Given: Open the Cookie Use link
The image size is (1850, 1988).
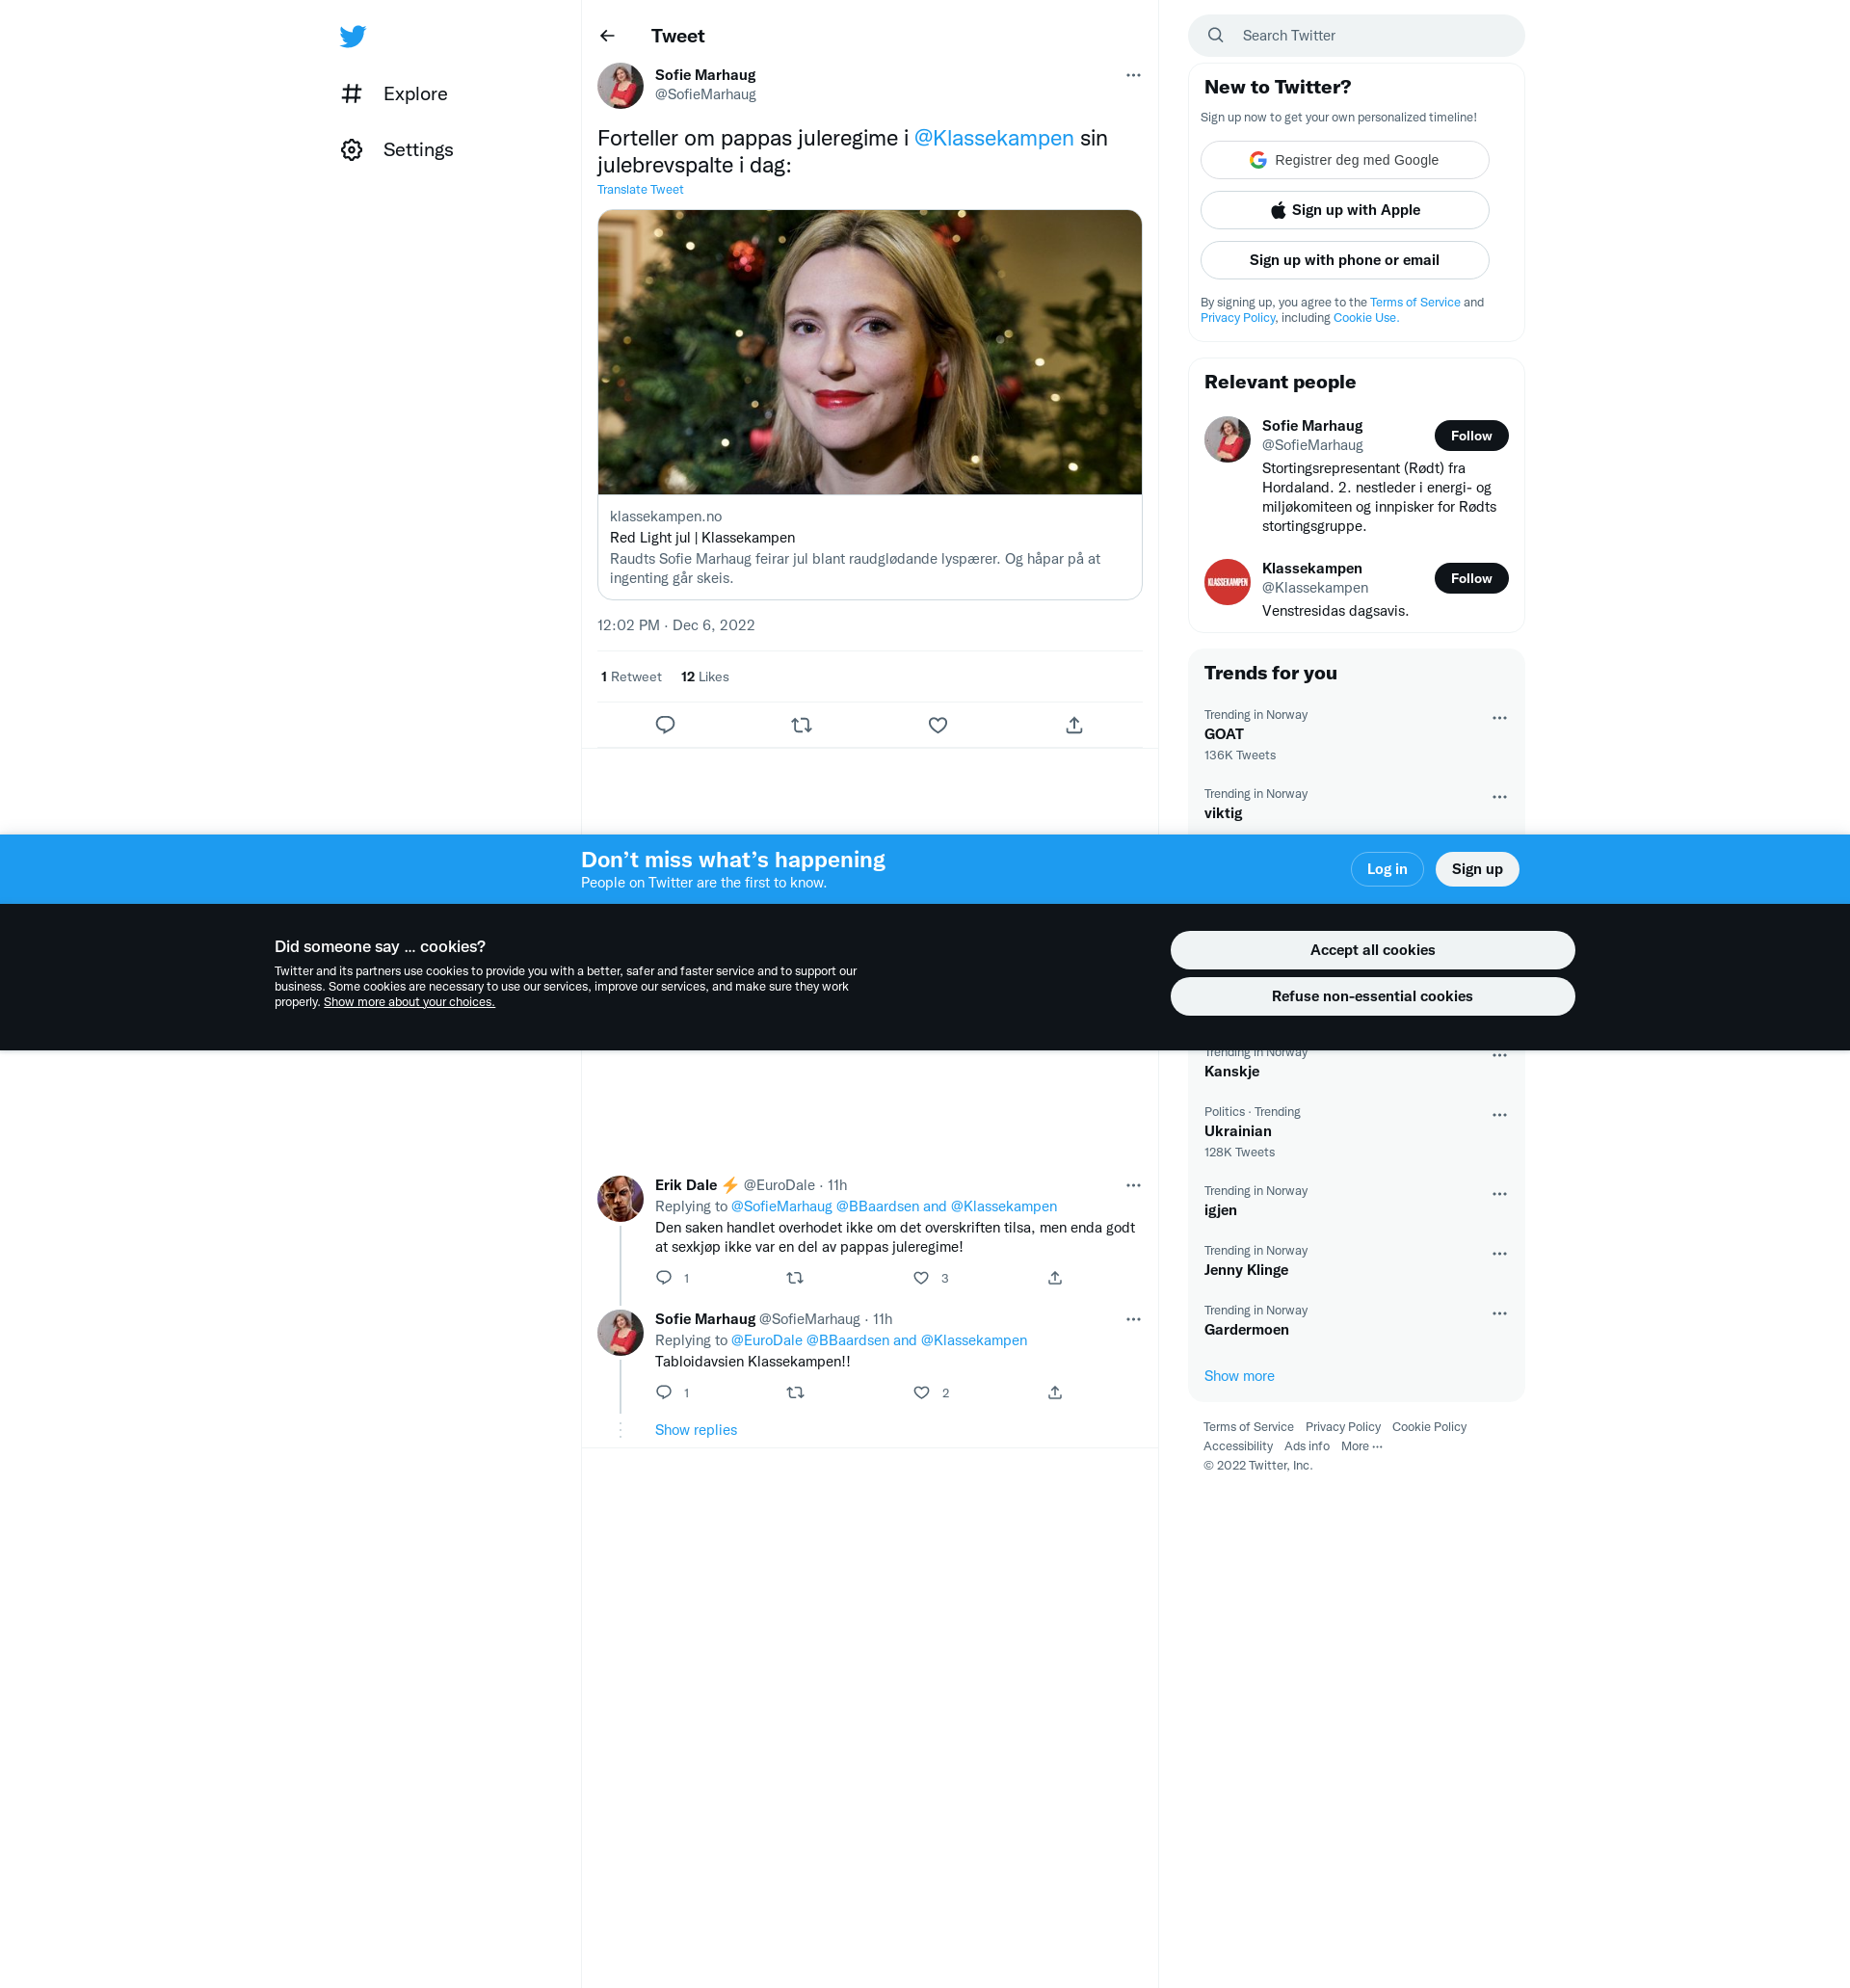Looking at the screenshot, I should coord(1365,318).
